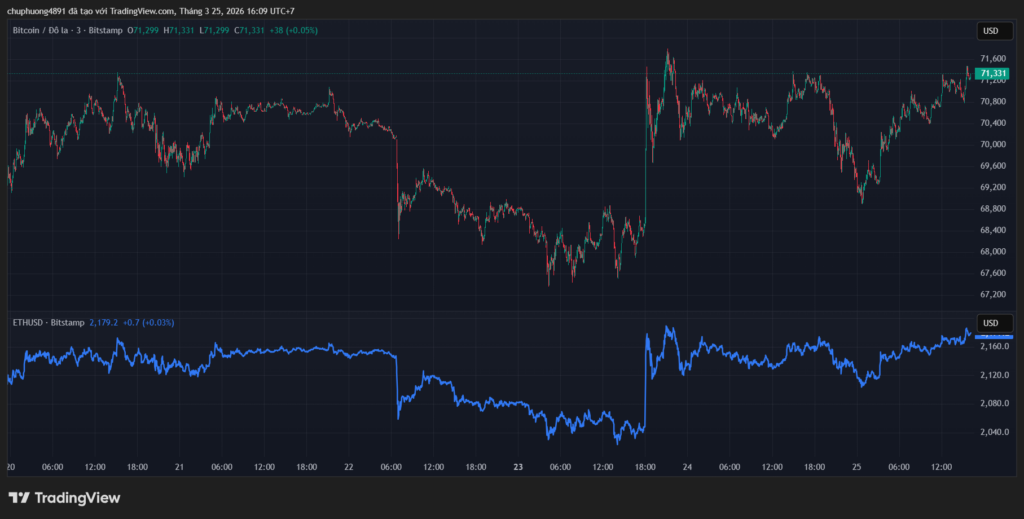Click date 23 on the time axis
This screenshot has width=1024, height=519.
pyautogui.click(x=518, y=467)
